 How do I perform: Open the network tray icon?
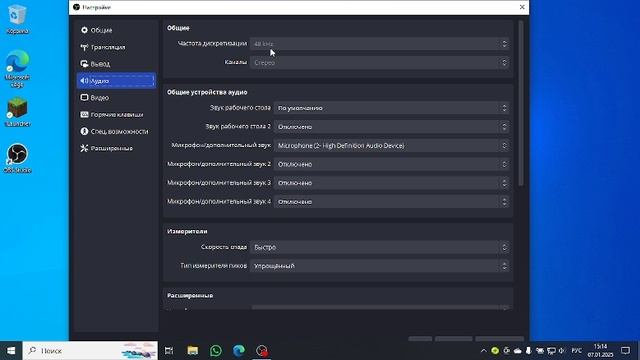[551, 351]
